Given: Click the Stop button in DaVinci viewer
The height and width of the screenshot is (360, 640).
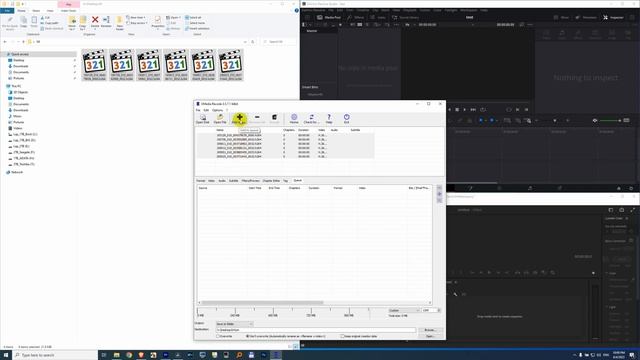Looking at the screenshot, I should pyautogui.click(x=457, y=109).
